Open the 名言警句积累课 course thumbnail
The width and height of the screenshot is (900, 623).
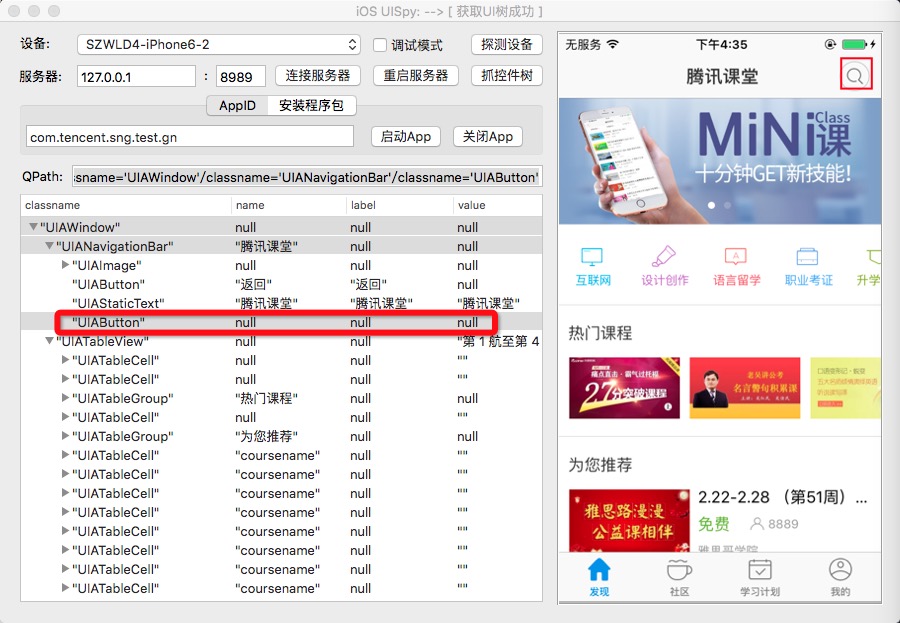(x=744, y=388)
